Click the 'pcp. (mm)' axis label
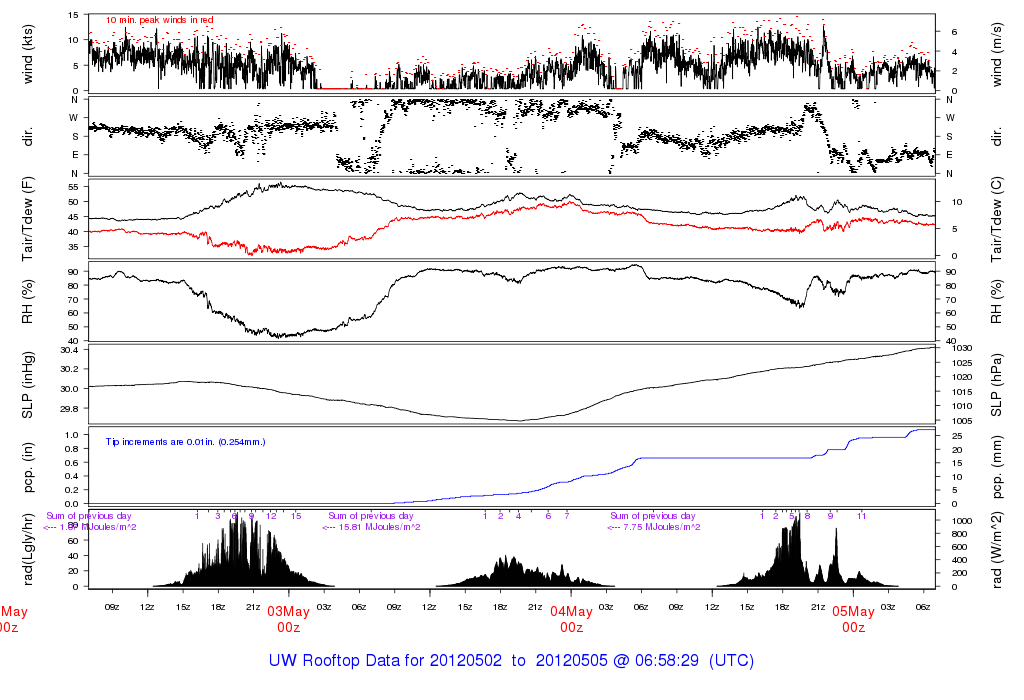The height and width of the screenshot is (700, 1024). pyautogui.click(x=997, y=468)
